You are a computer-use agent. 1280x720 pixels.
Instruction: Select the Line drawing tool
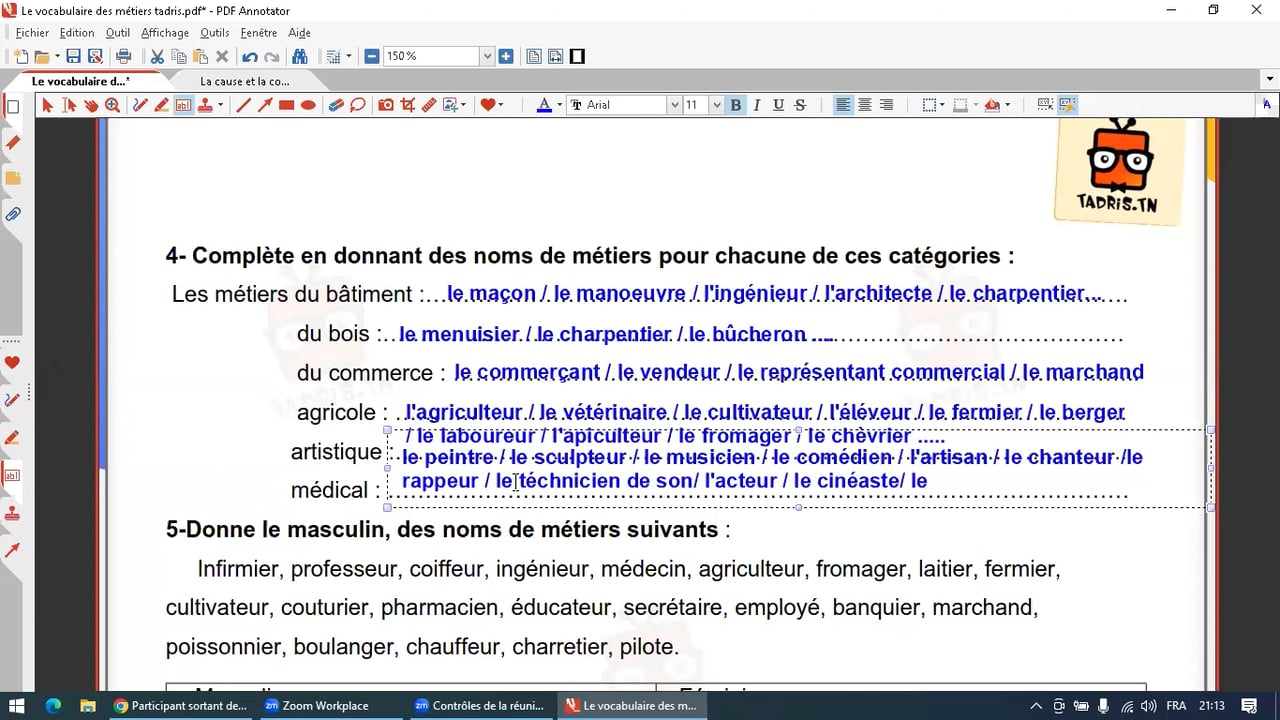(x=243, y=105)
